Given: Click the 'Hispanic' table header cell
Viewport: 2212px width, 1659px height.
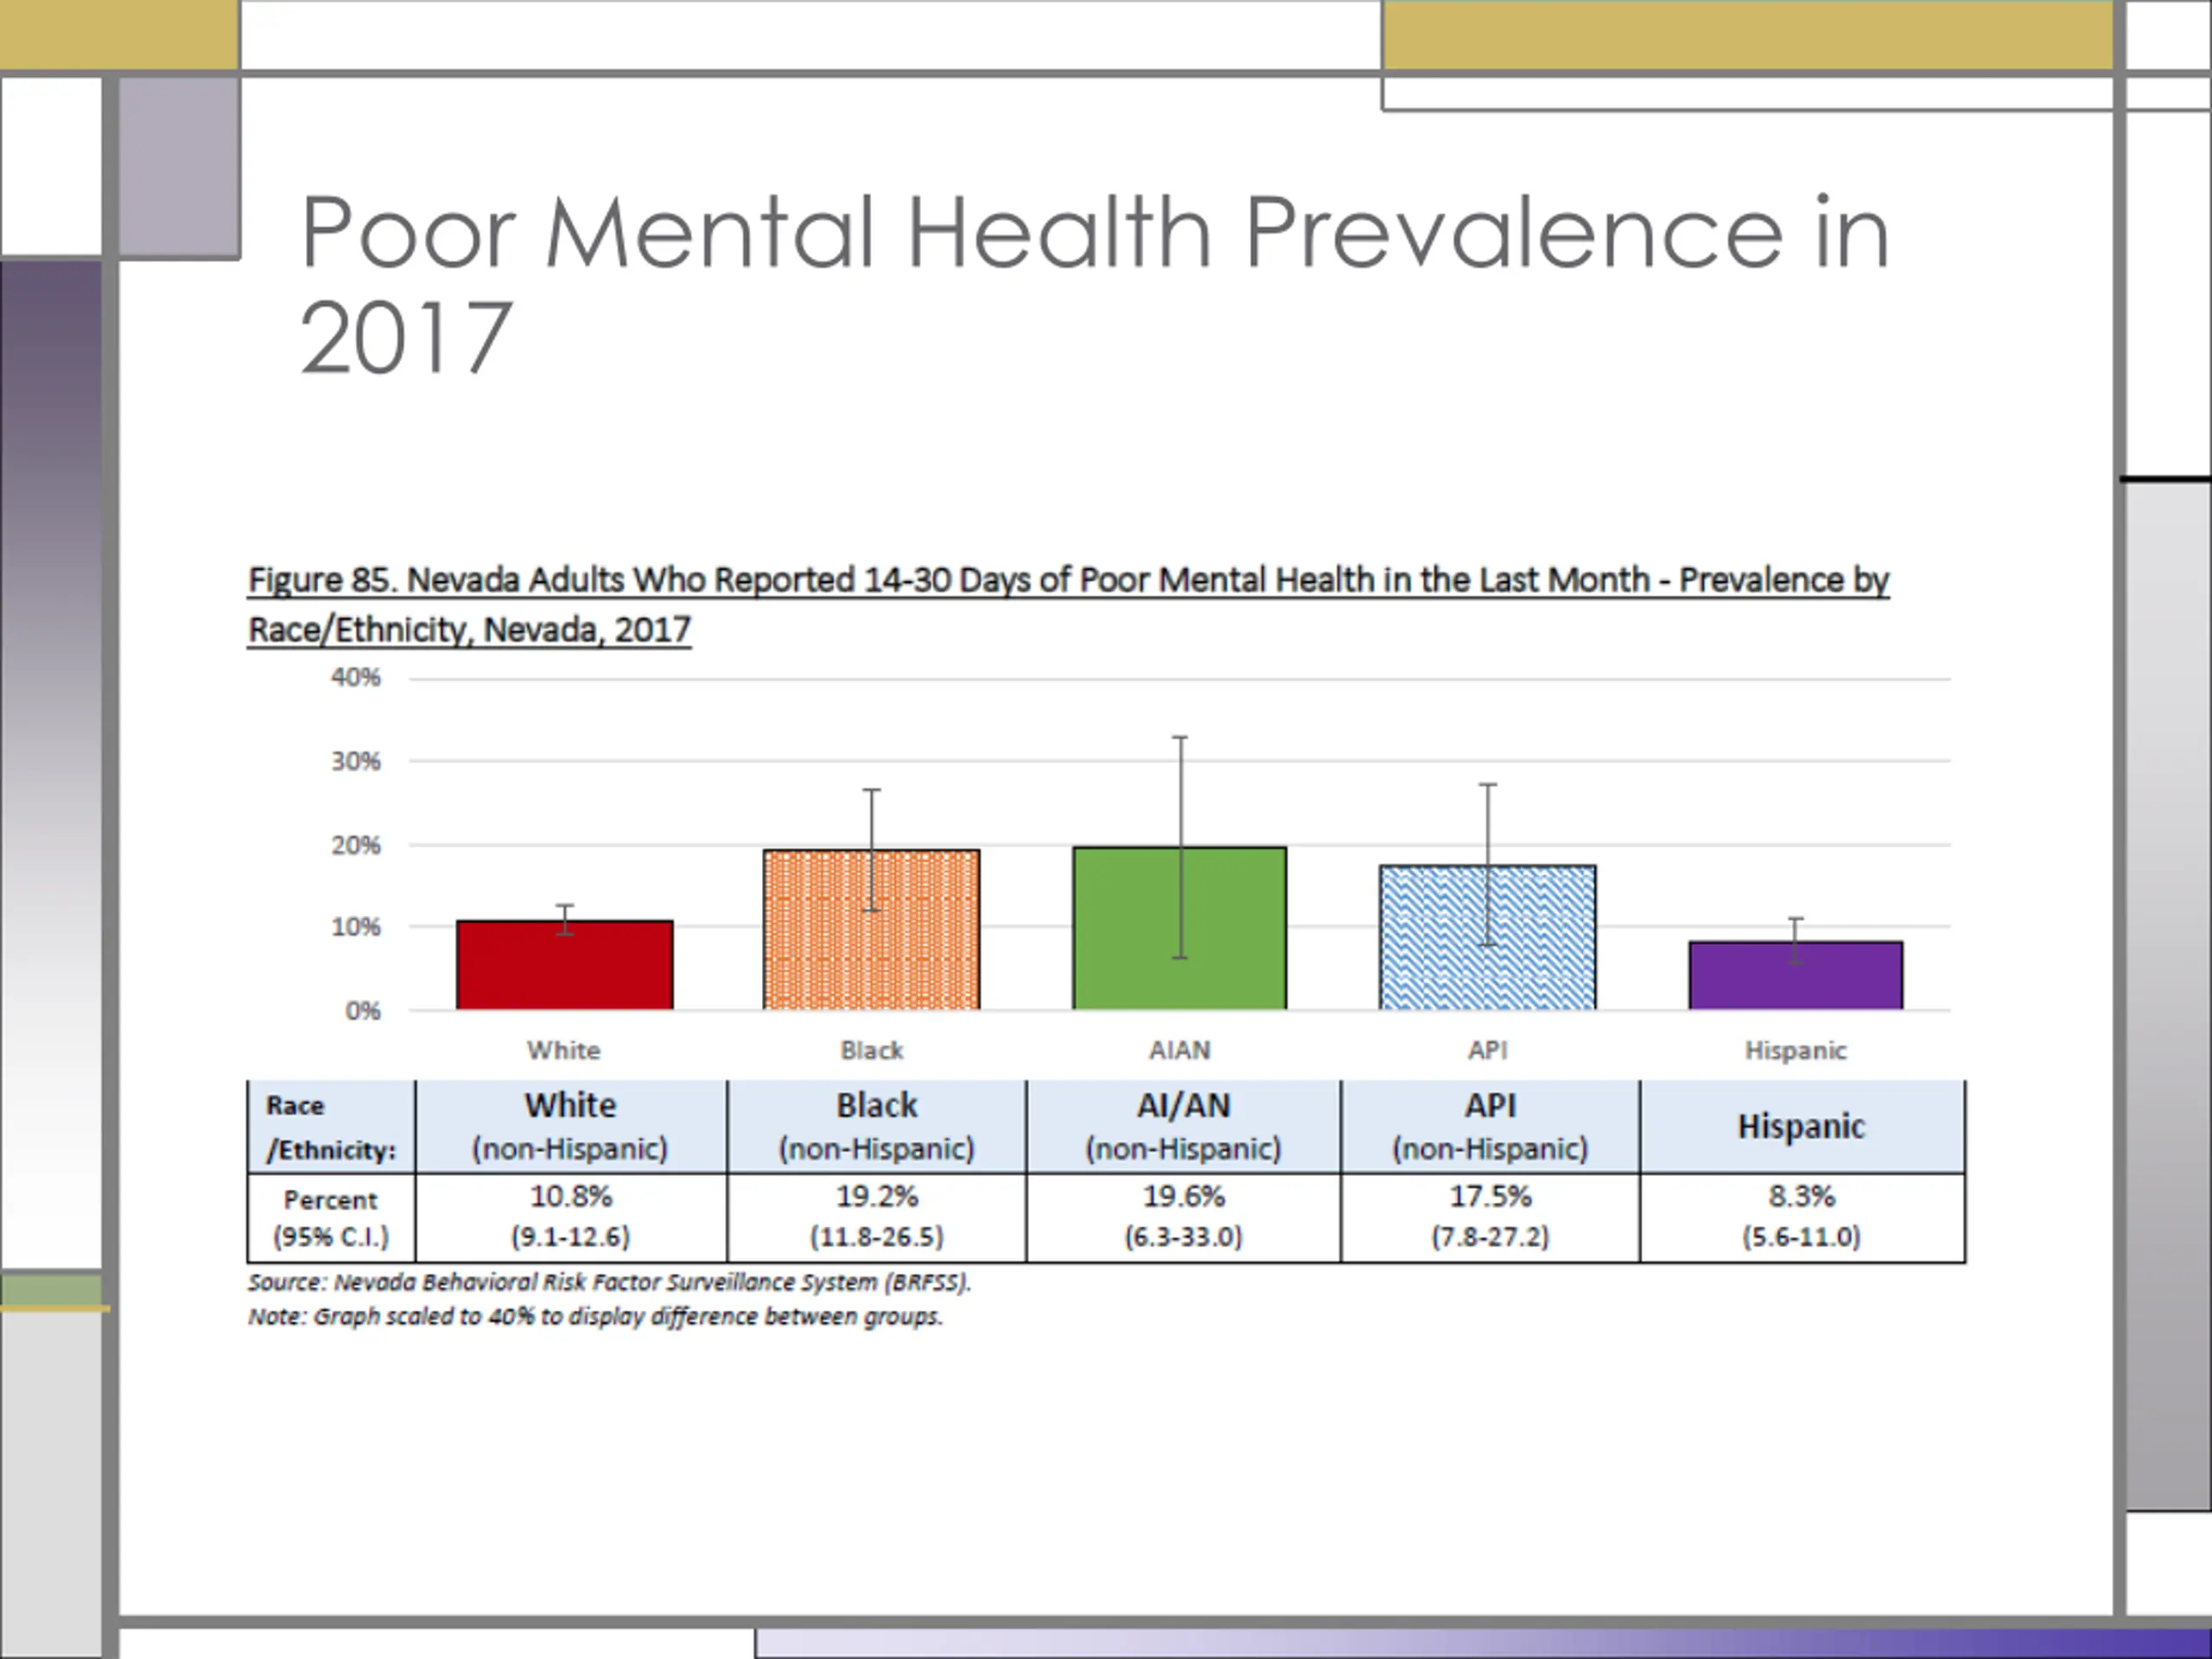Looking at the screenshot, I should click(x=1802, y=1127).
